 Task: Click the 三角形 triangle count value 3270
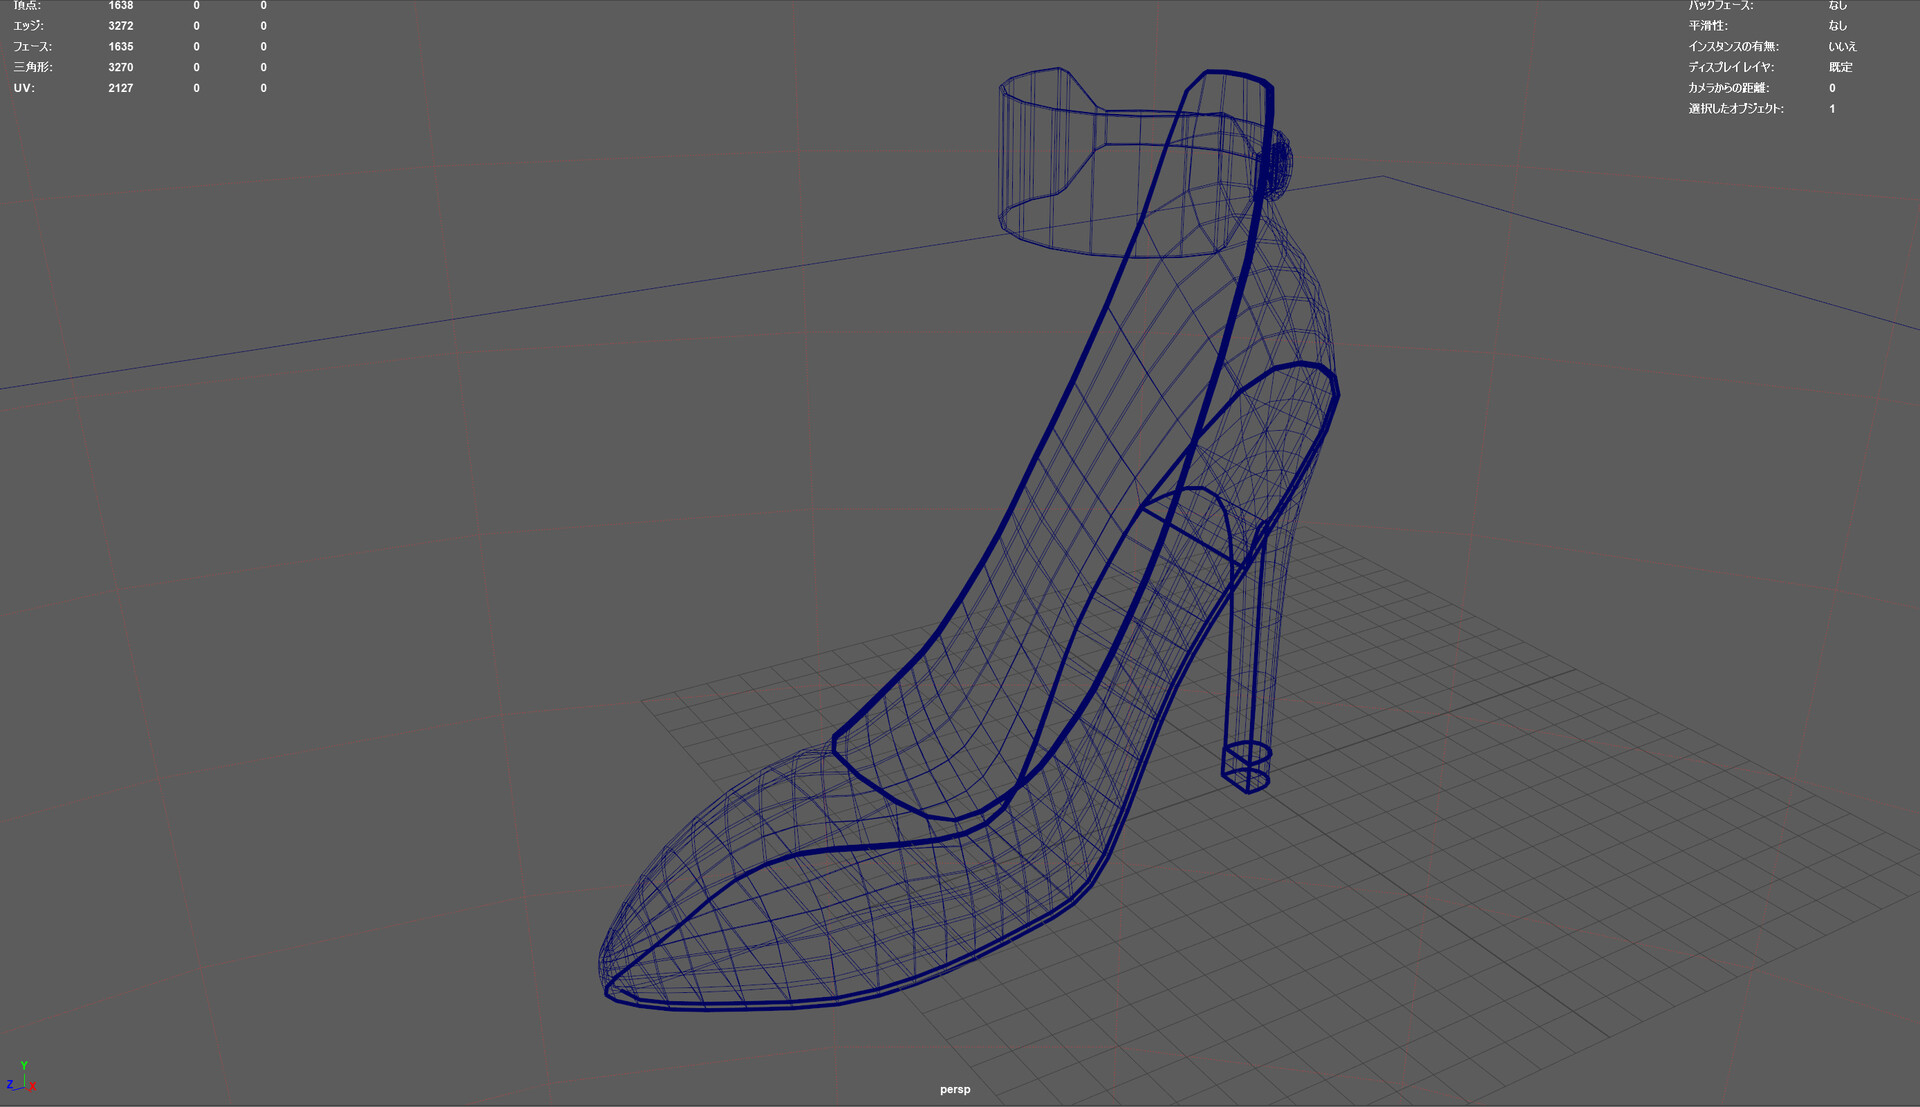click(120, 67)
